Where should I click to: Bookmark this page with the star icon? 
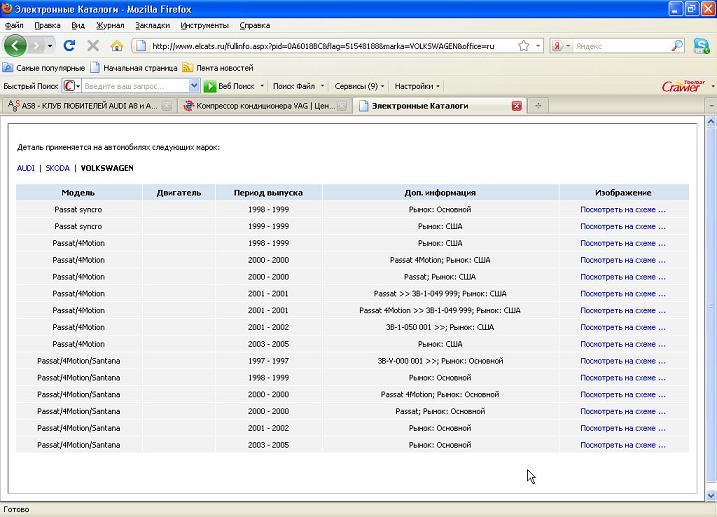pyautogui.click(x=524, y=46)
